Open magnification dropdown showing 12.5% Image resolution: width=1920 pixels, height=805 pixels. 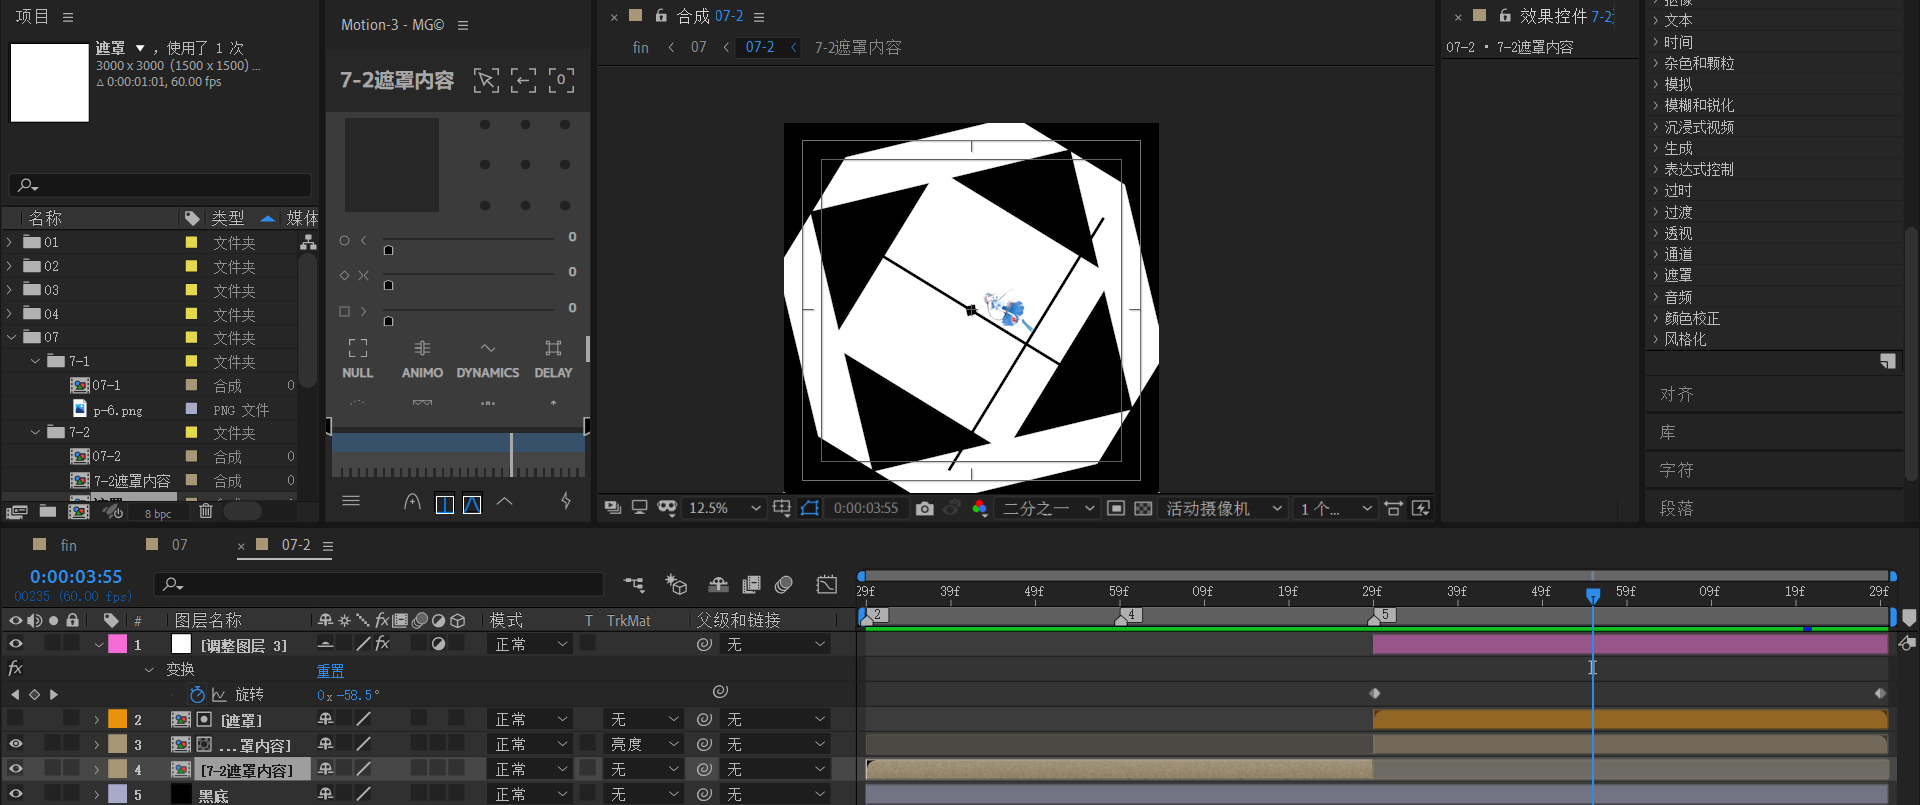point(724,508)
